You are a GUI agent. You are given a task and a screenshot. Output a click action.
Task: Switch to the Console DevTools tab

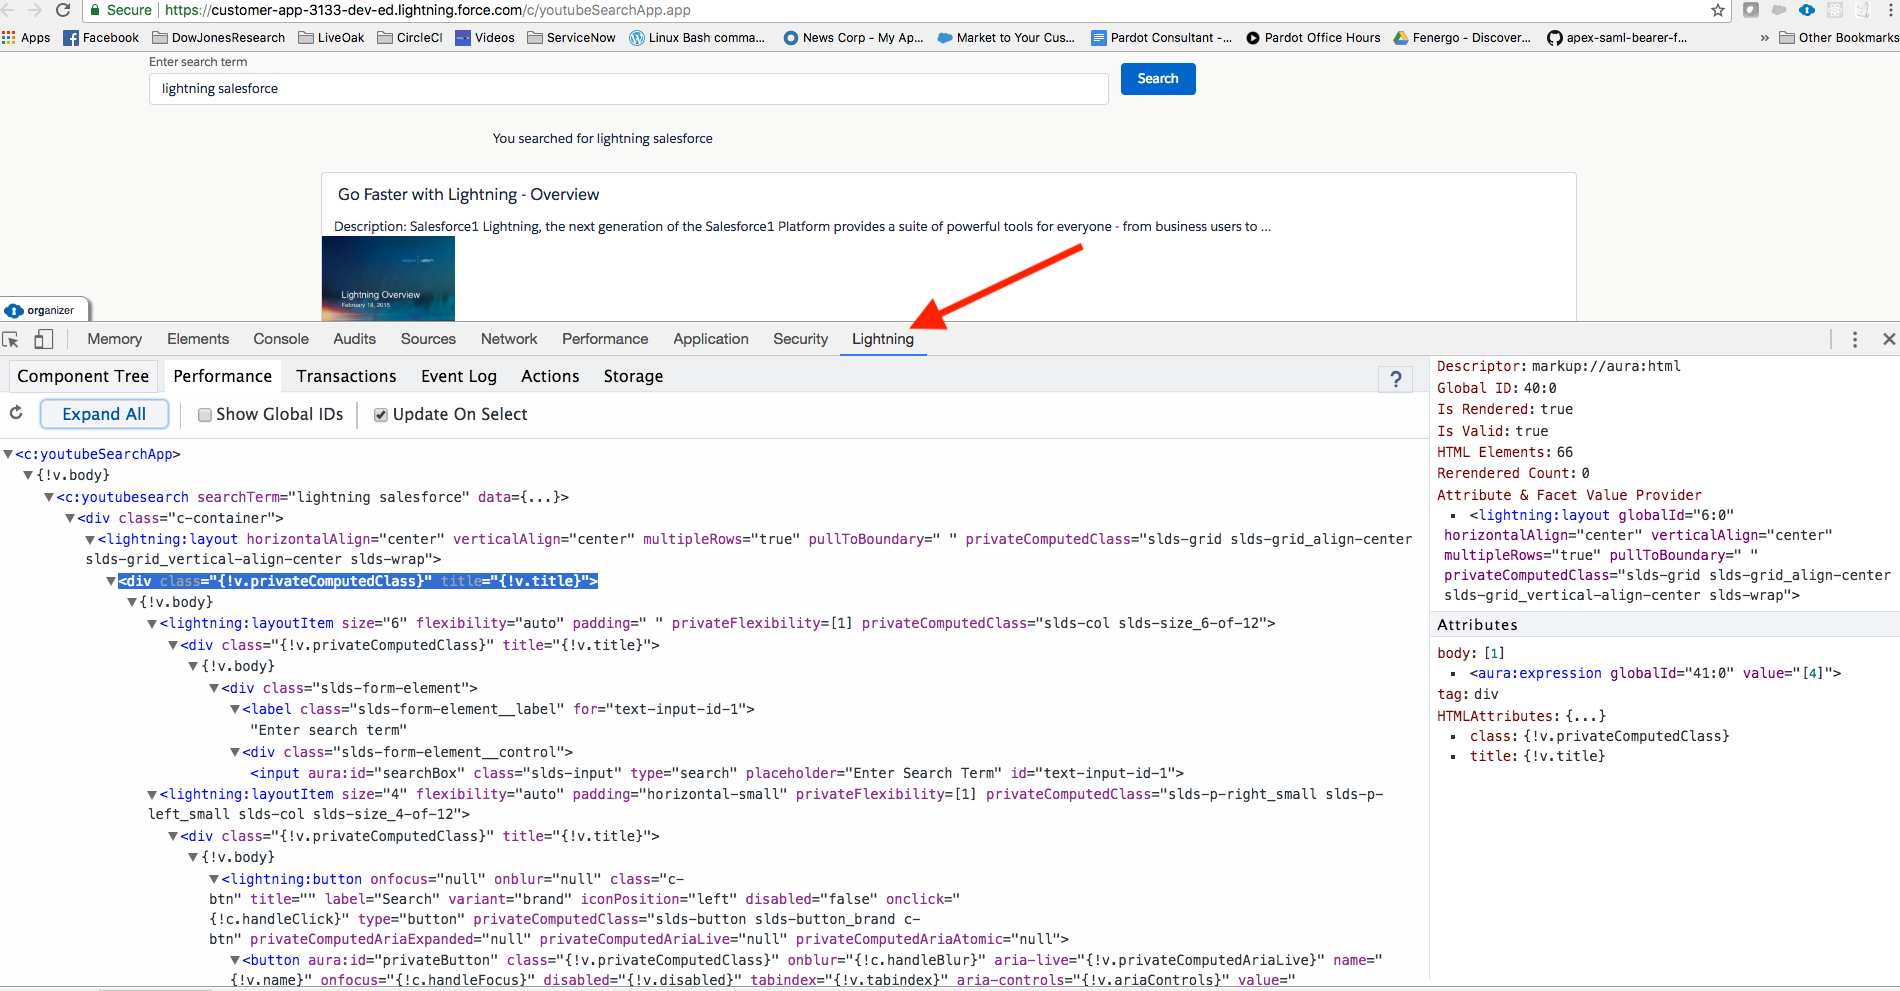coord(281,339)
